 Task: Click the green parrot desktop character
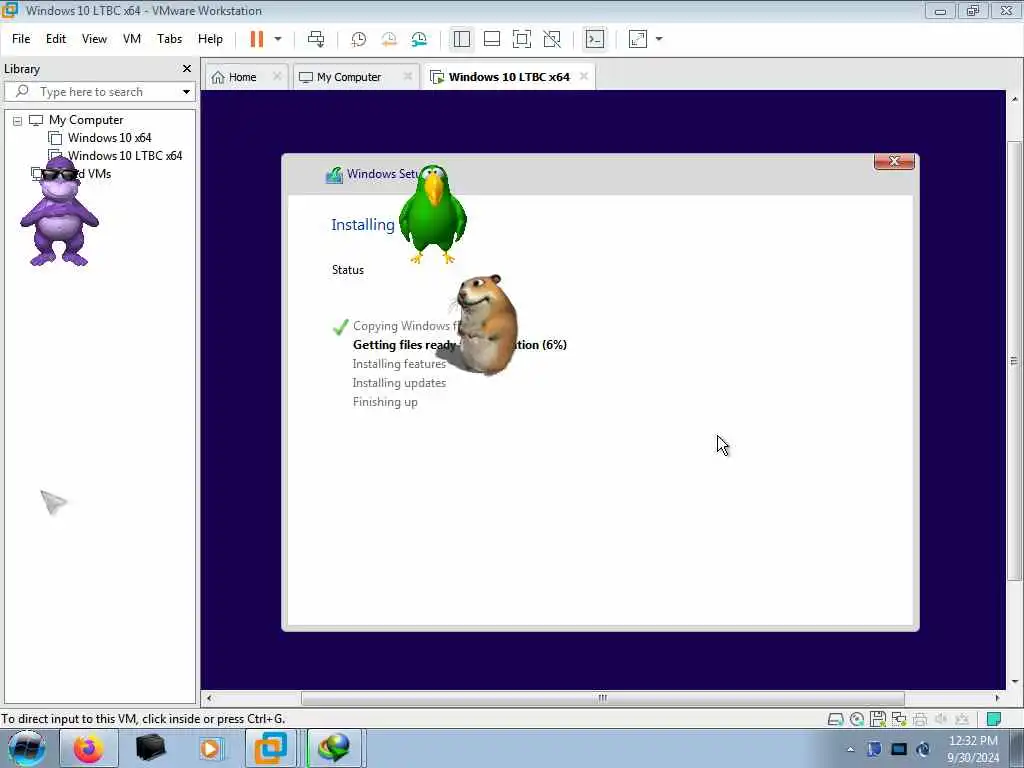pyautogui.click(x=432, y=214)
